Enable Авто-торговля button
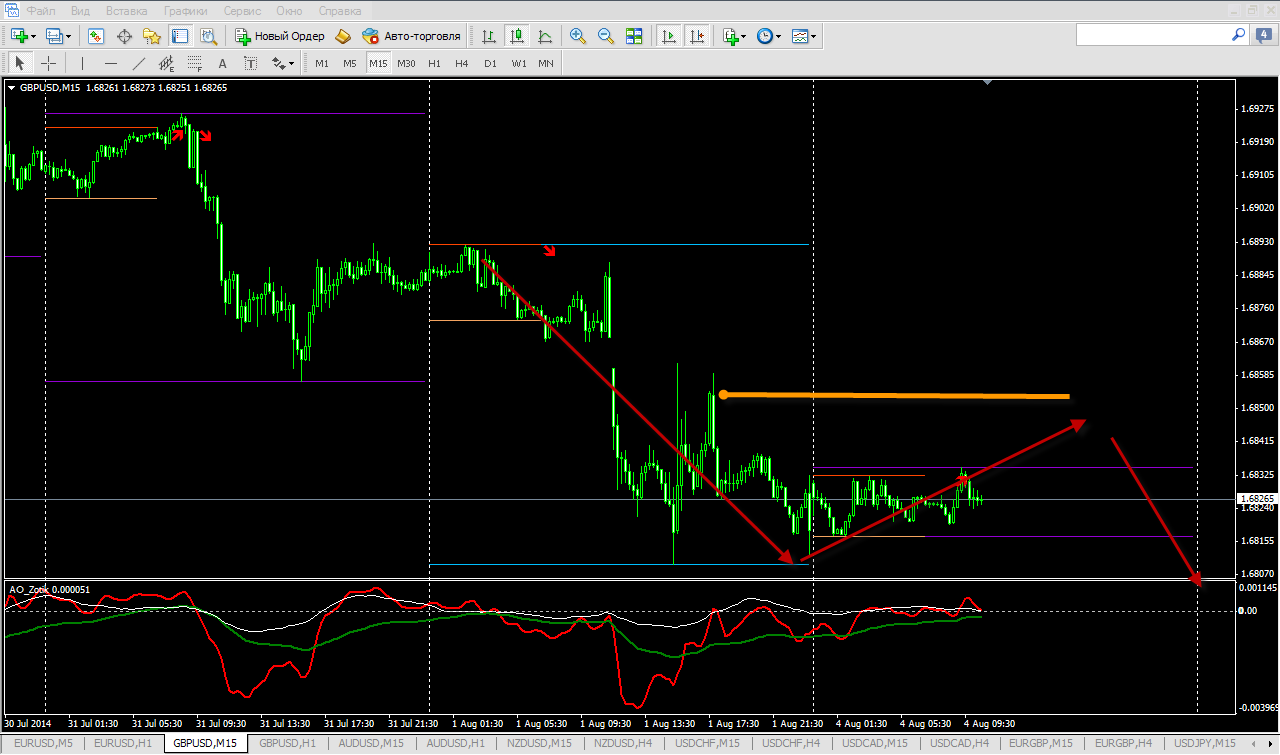Image resolution: width=1280 pixels, height=755 pixels. (x=411, y=36)
